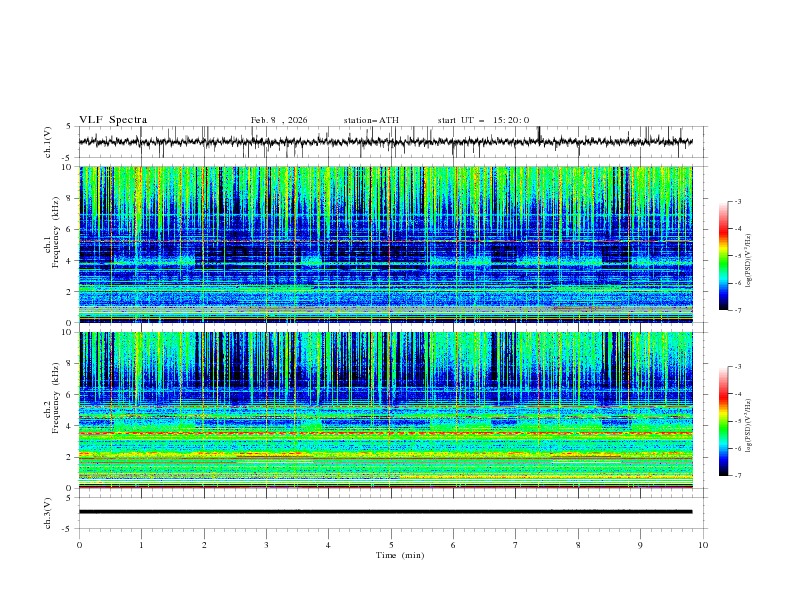Click the "ch.1(V)" waveform axis label
The height and width of the screenshot is (612, 792).
pos(48,142)
